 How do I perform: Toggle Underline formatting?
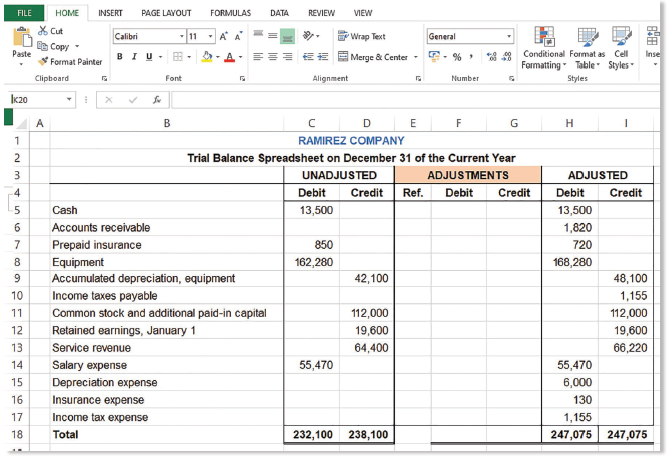(149, 57)
